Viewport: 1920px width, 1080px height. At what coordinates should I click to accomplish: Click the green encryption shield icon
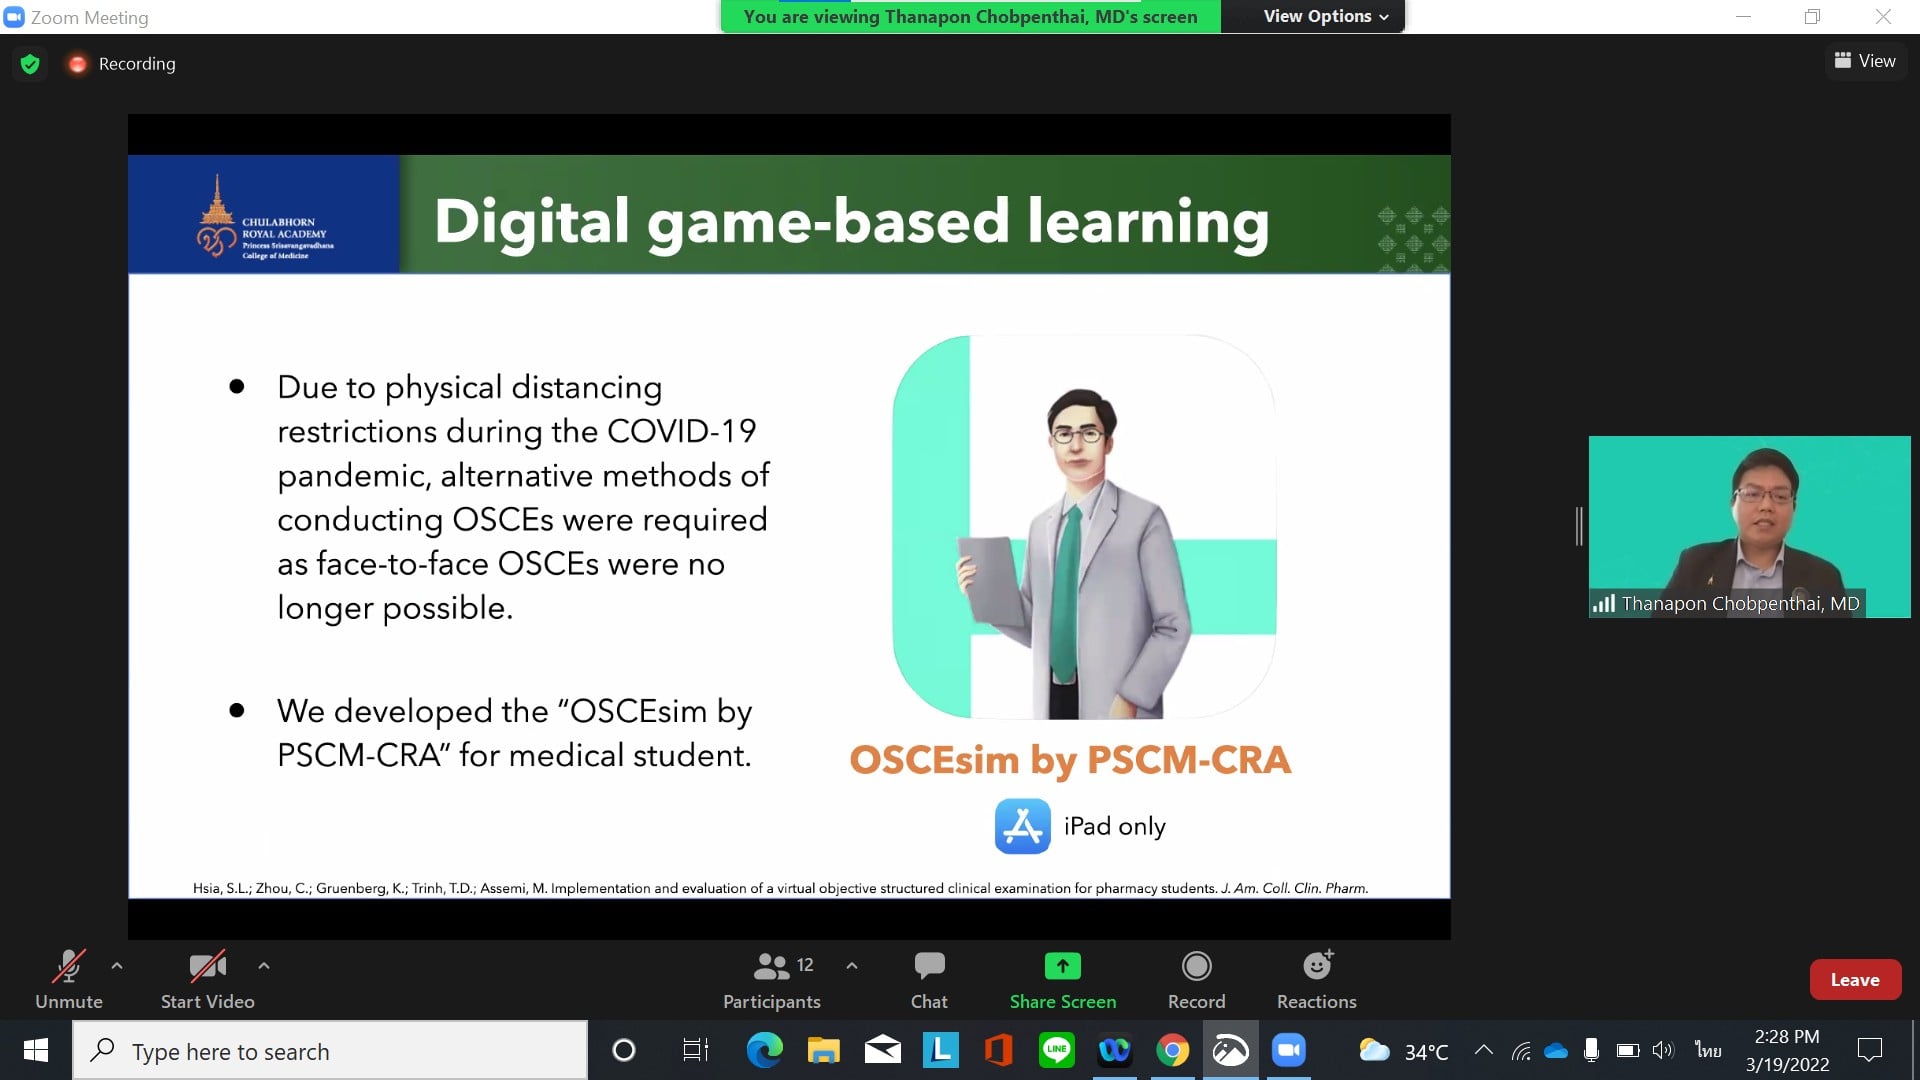(30, 64)
